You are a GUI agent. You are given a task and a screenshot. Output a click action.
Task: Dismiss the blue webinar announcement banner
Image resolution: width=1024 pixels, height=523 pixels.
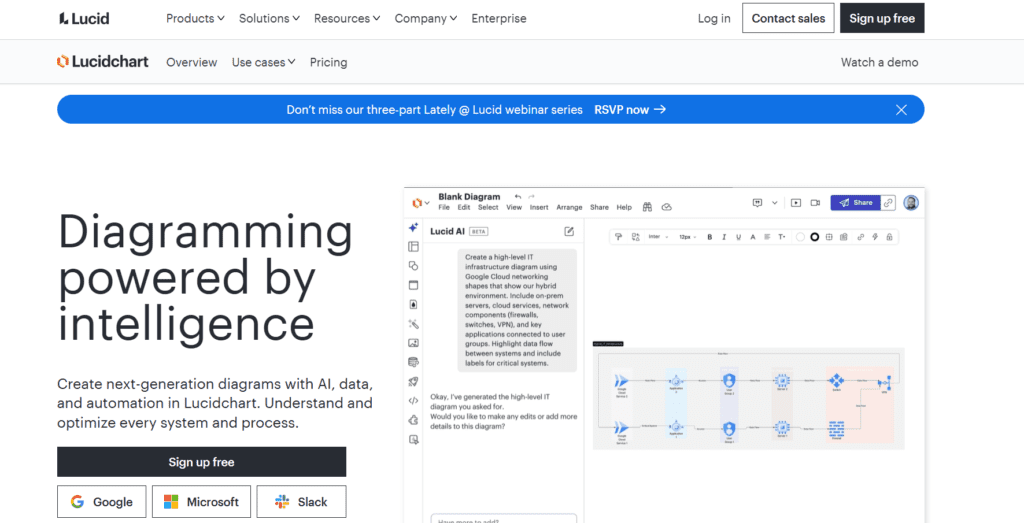point(901,110)
